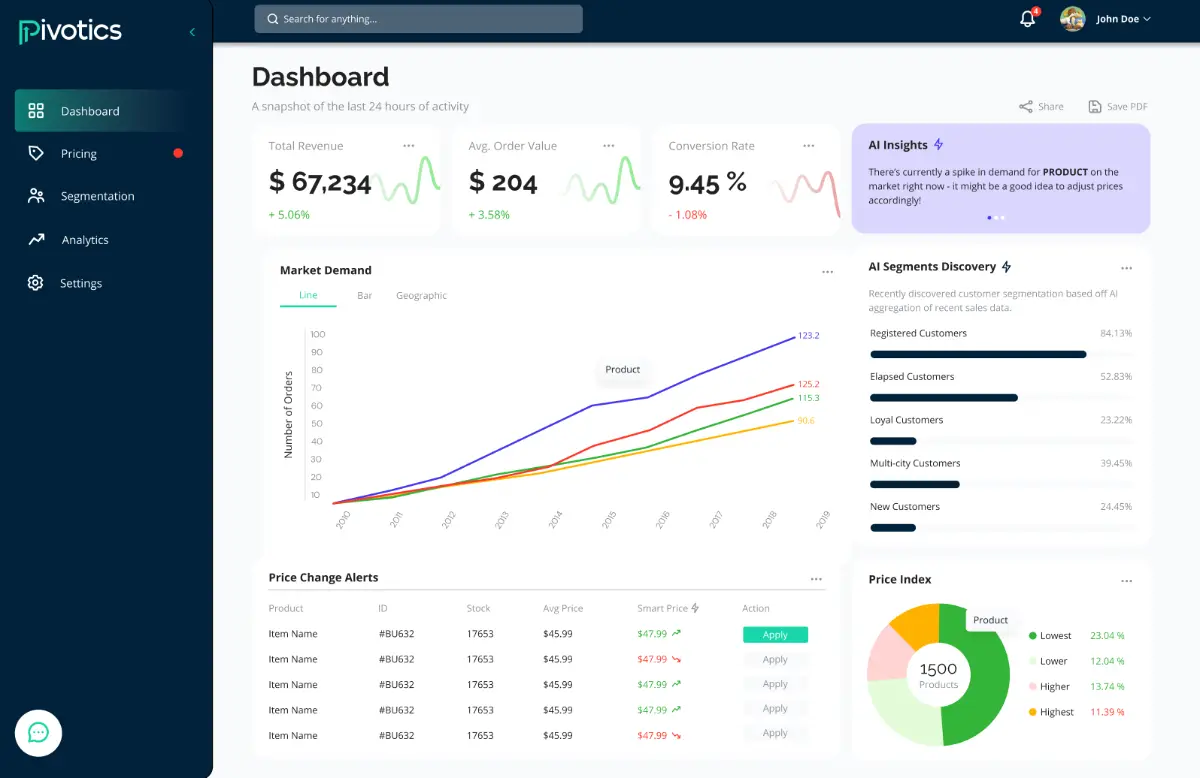Screen dimensions: 1200x778
Task: Open the Analytics sidebar item
Action: tap(85, 240)
